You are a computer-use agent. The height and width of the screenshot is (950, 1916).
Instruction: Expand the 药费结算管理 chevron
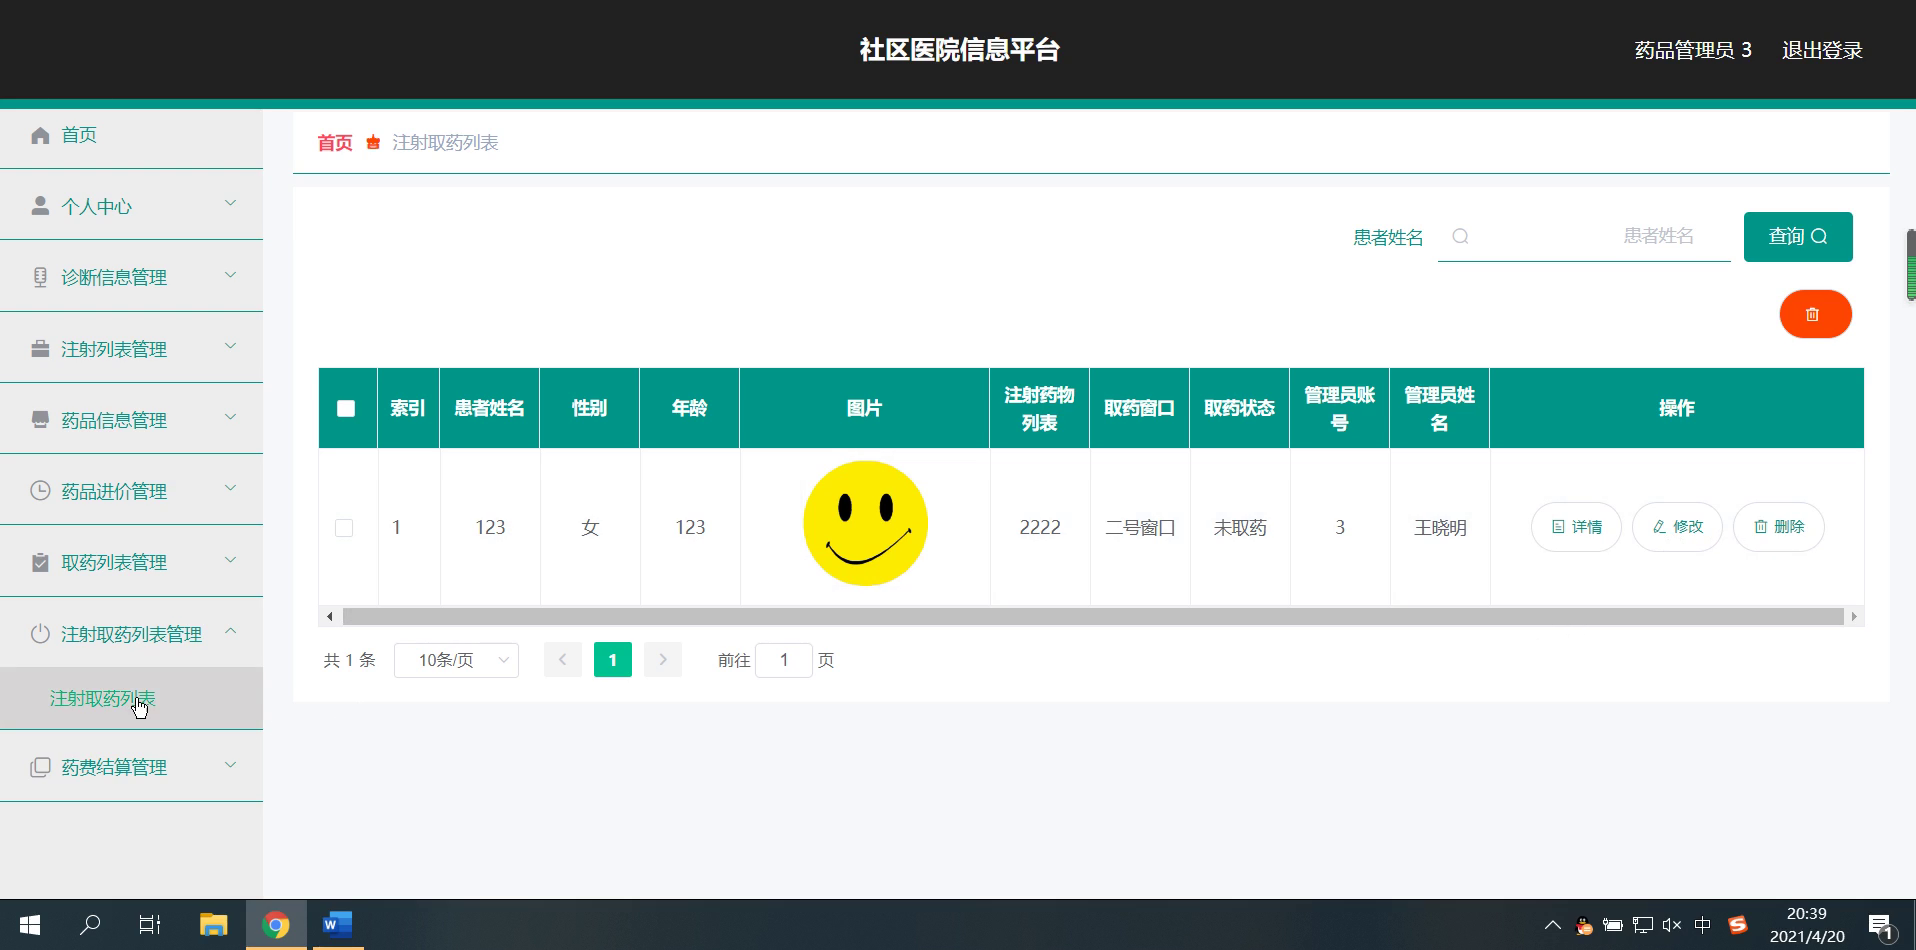click(231, 765)
